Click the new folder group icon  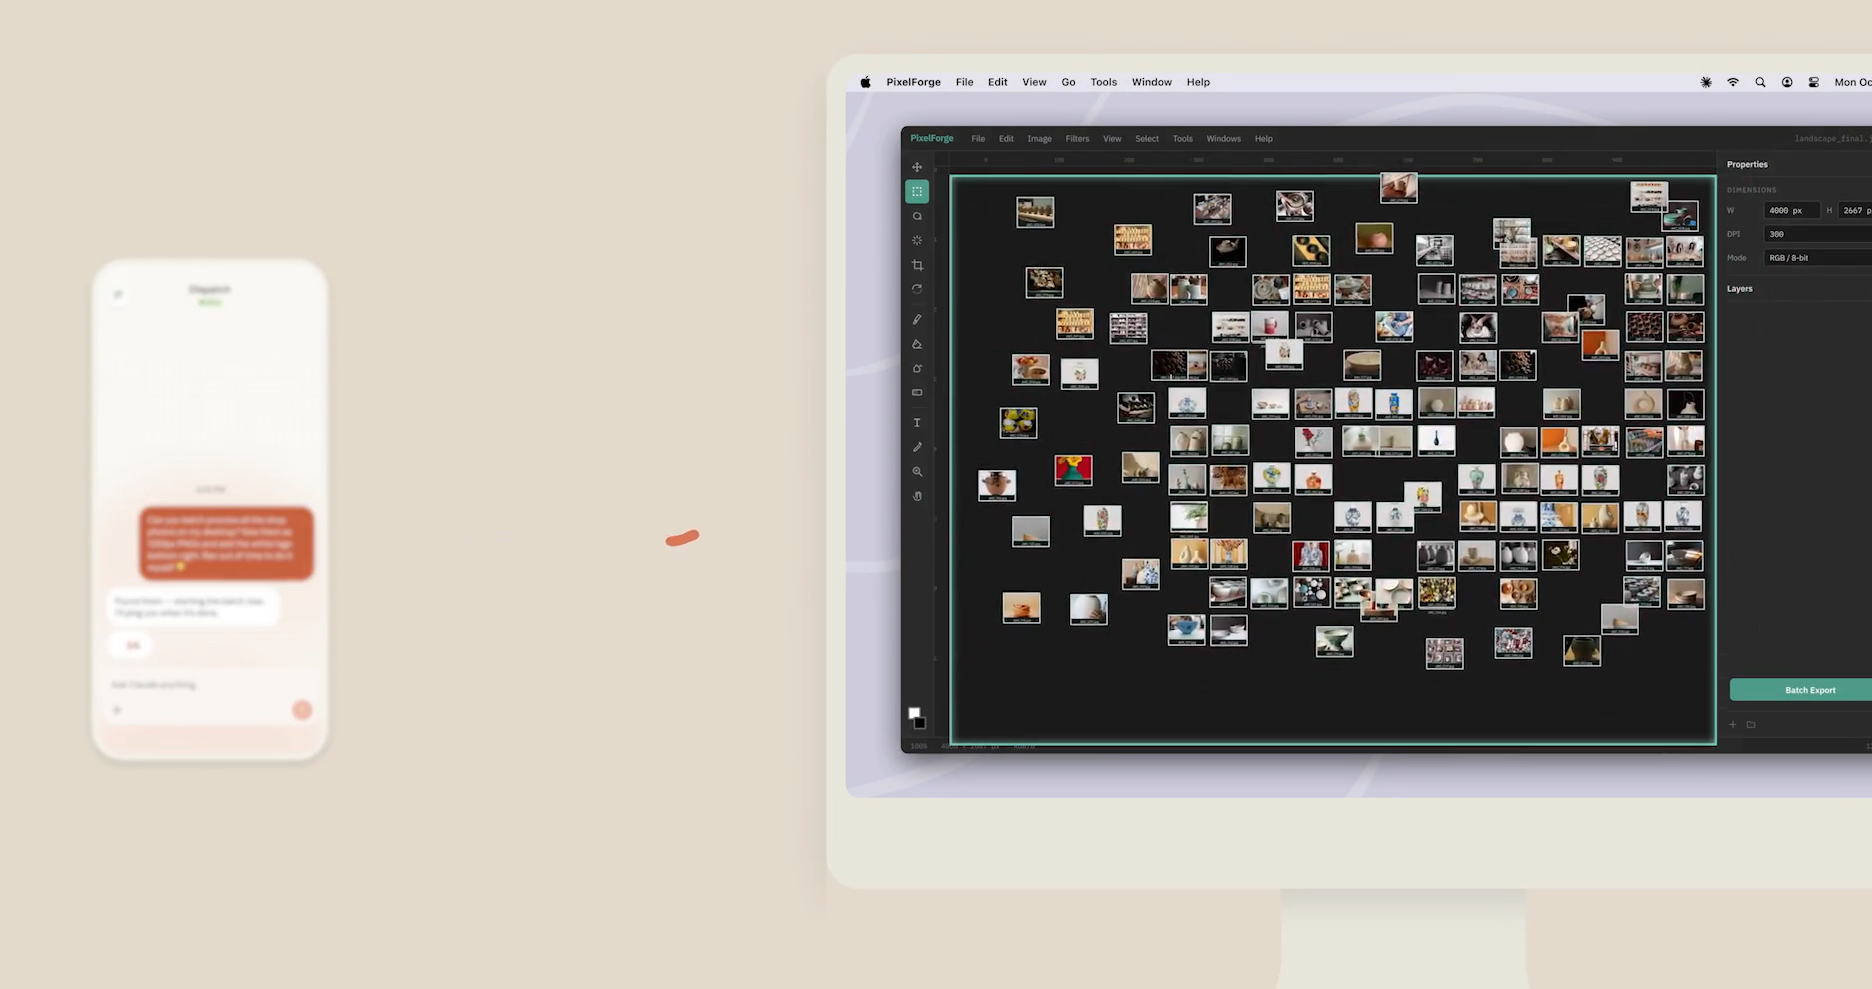(x=1751, y=724)
